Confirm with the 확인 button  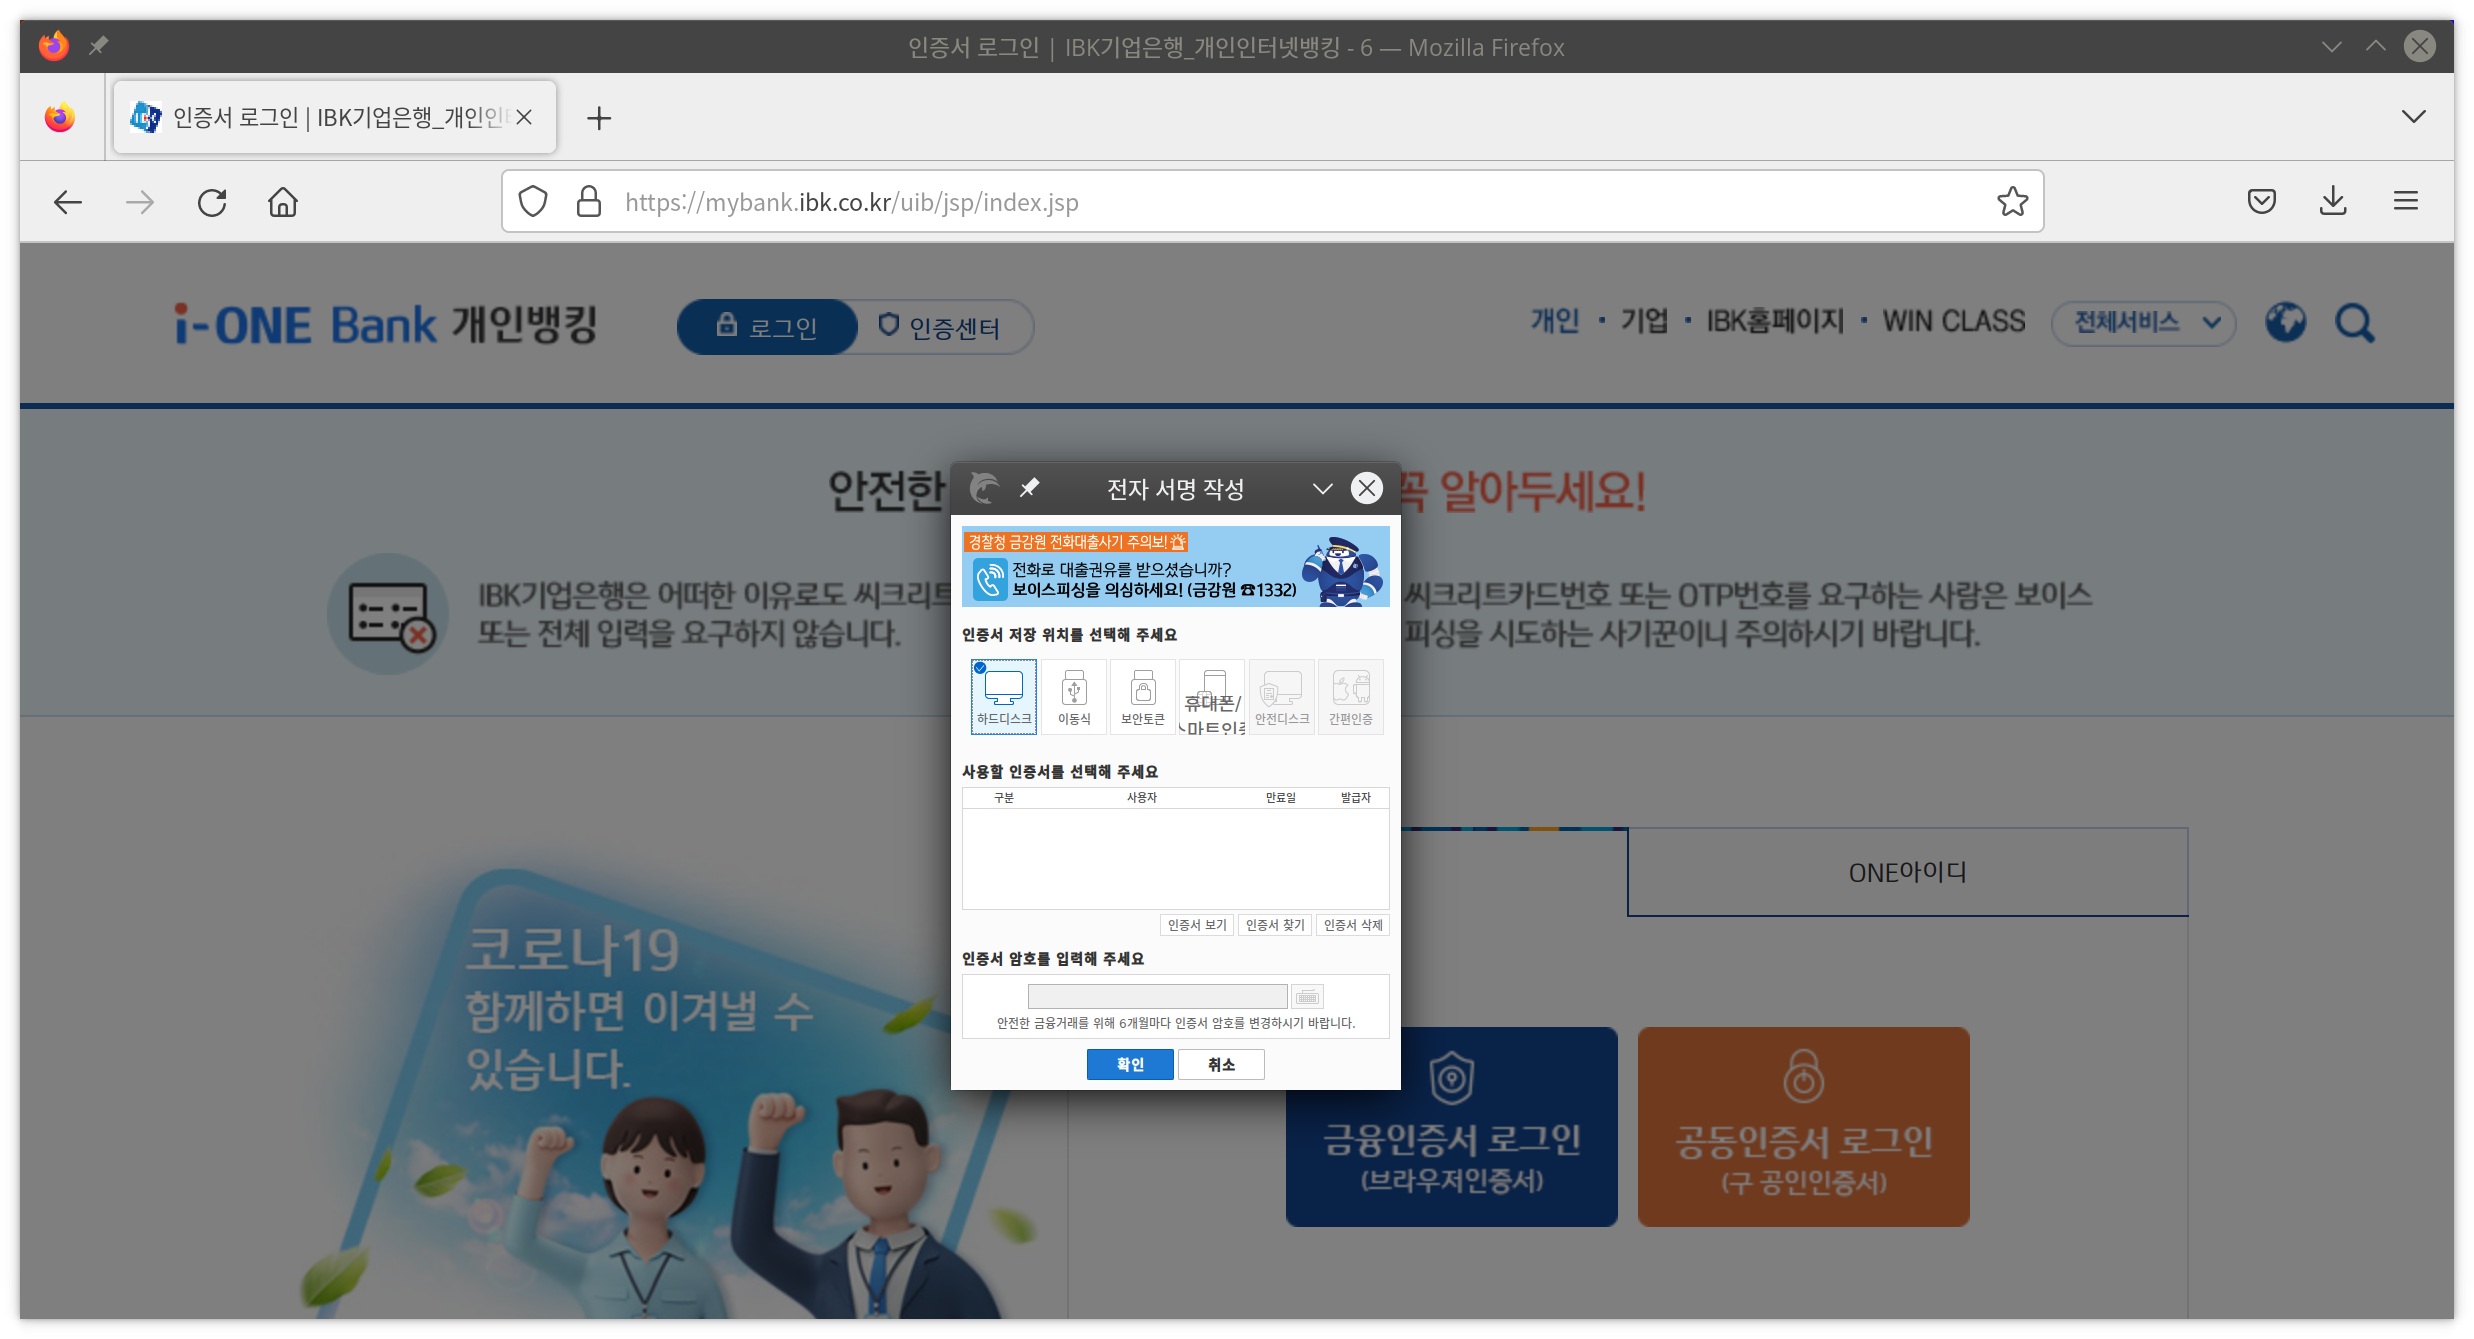[x=1130, y=1064]
